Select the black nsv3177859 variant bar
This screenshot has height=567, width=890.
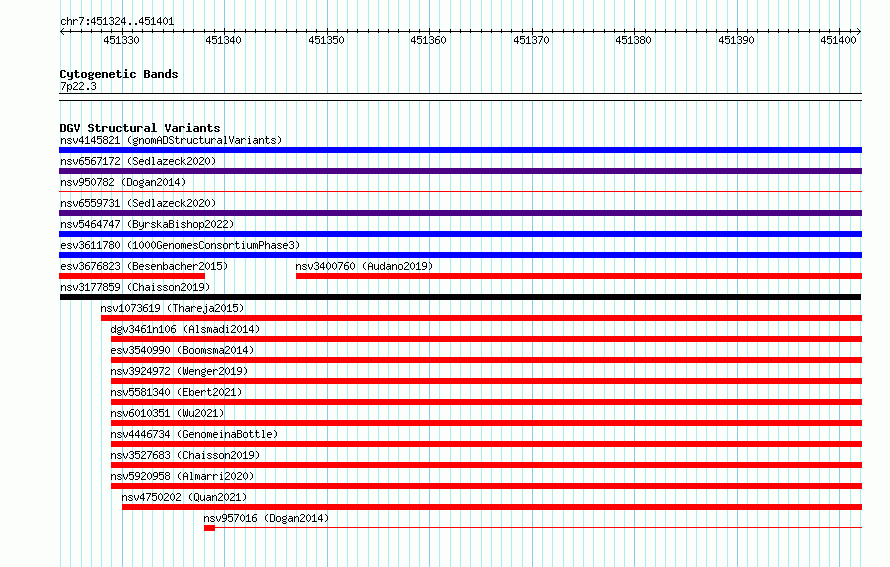460,297
